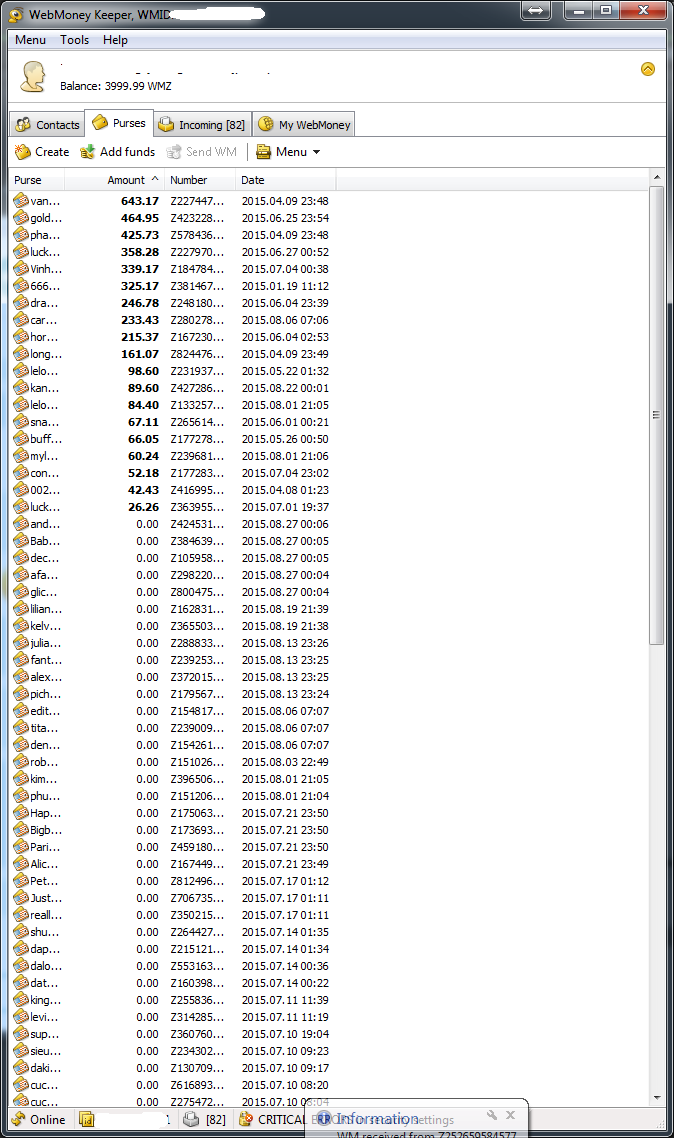Screen dimensions: 674x1138
Task: Select the purse icon for sna… row
Action: [21, 422]
